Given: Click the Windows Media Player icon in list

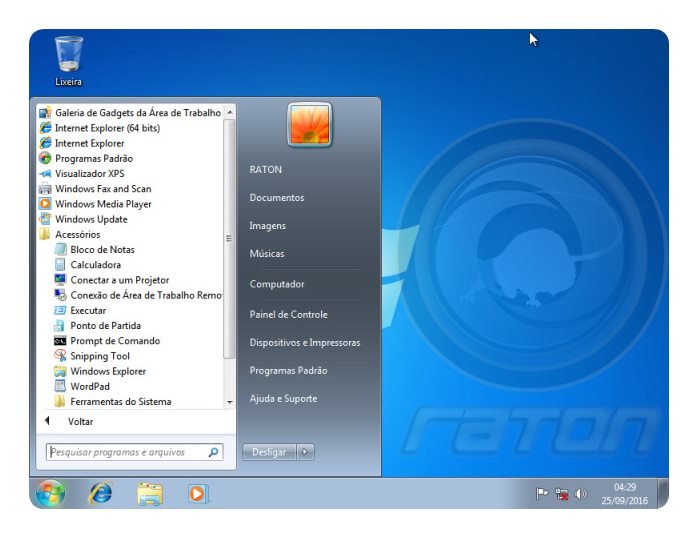Looking at the screenshot, I should click(x=45, y=204).
